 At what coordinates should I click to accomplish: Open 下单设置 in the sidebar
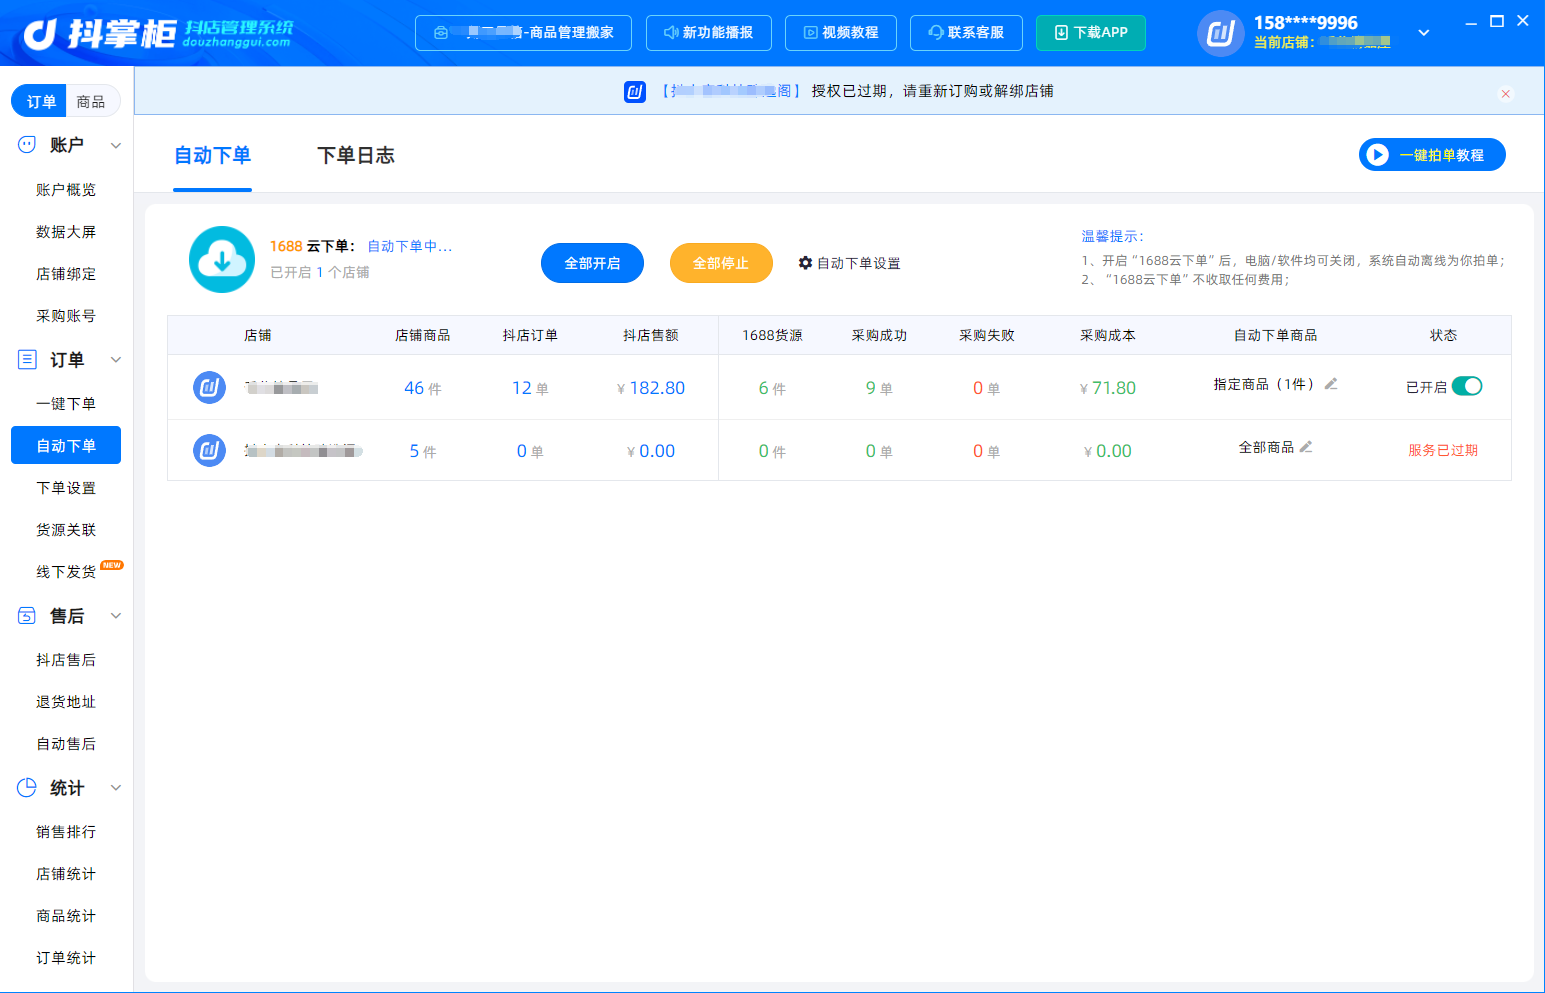click(x=66, y=488)
